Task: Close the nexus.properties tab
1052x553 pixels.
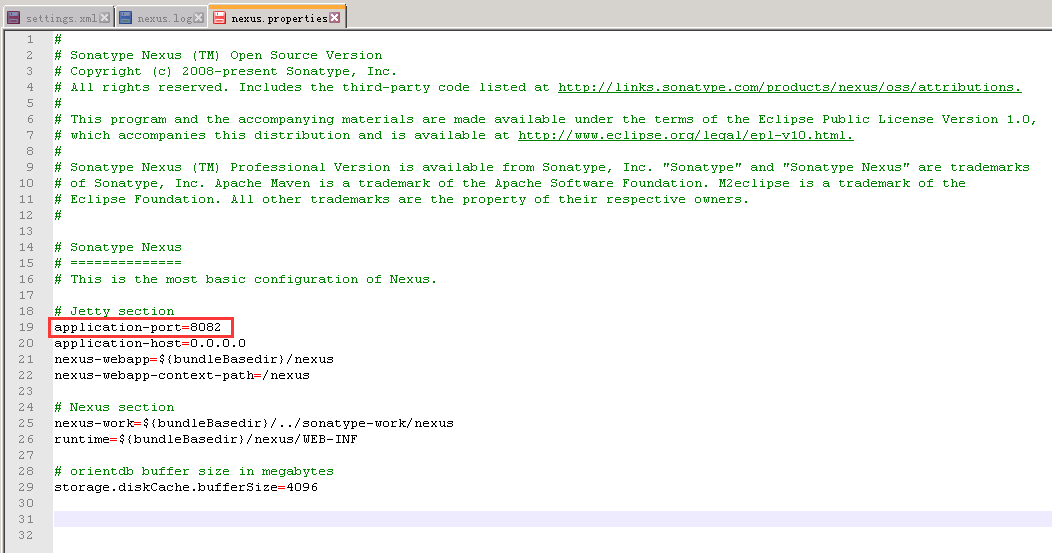Action: [335, 17]
